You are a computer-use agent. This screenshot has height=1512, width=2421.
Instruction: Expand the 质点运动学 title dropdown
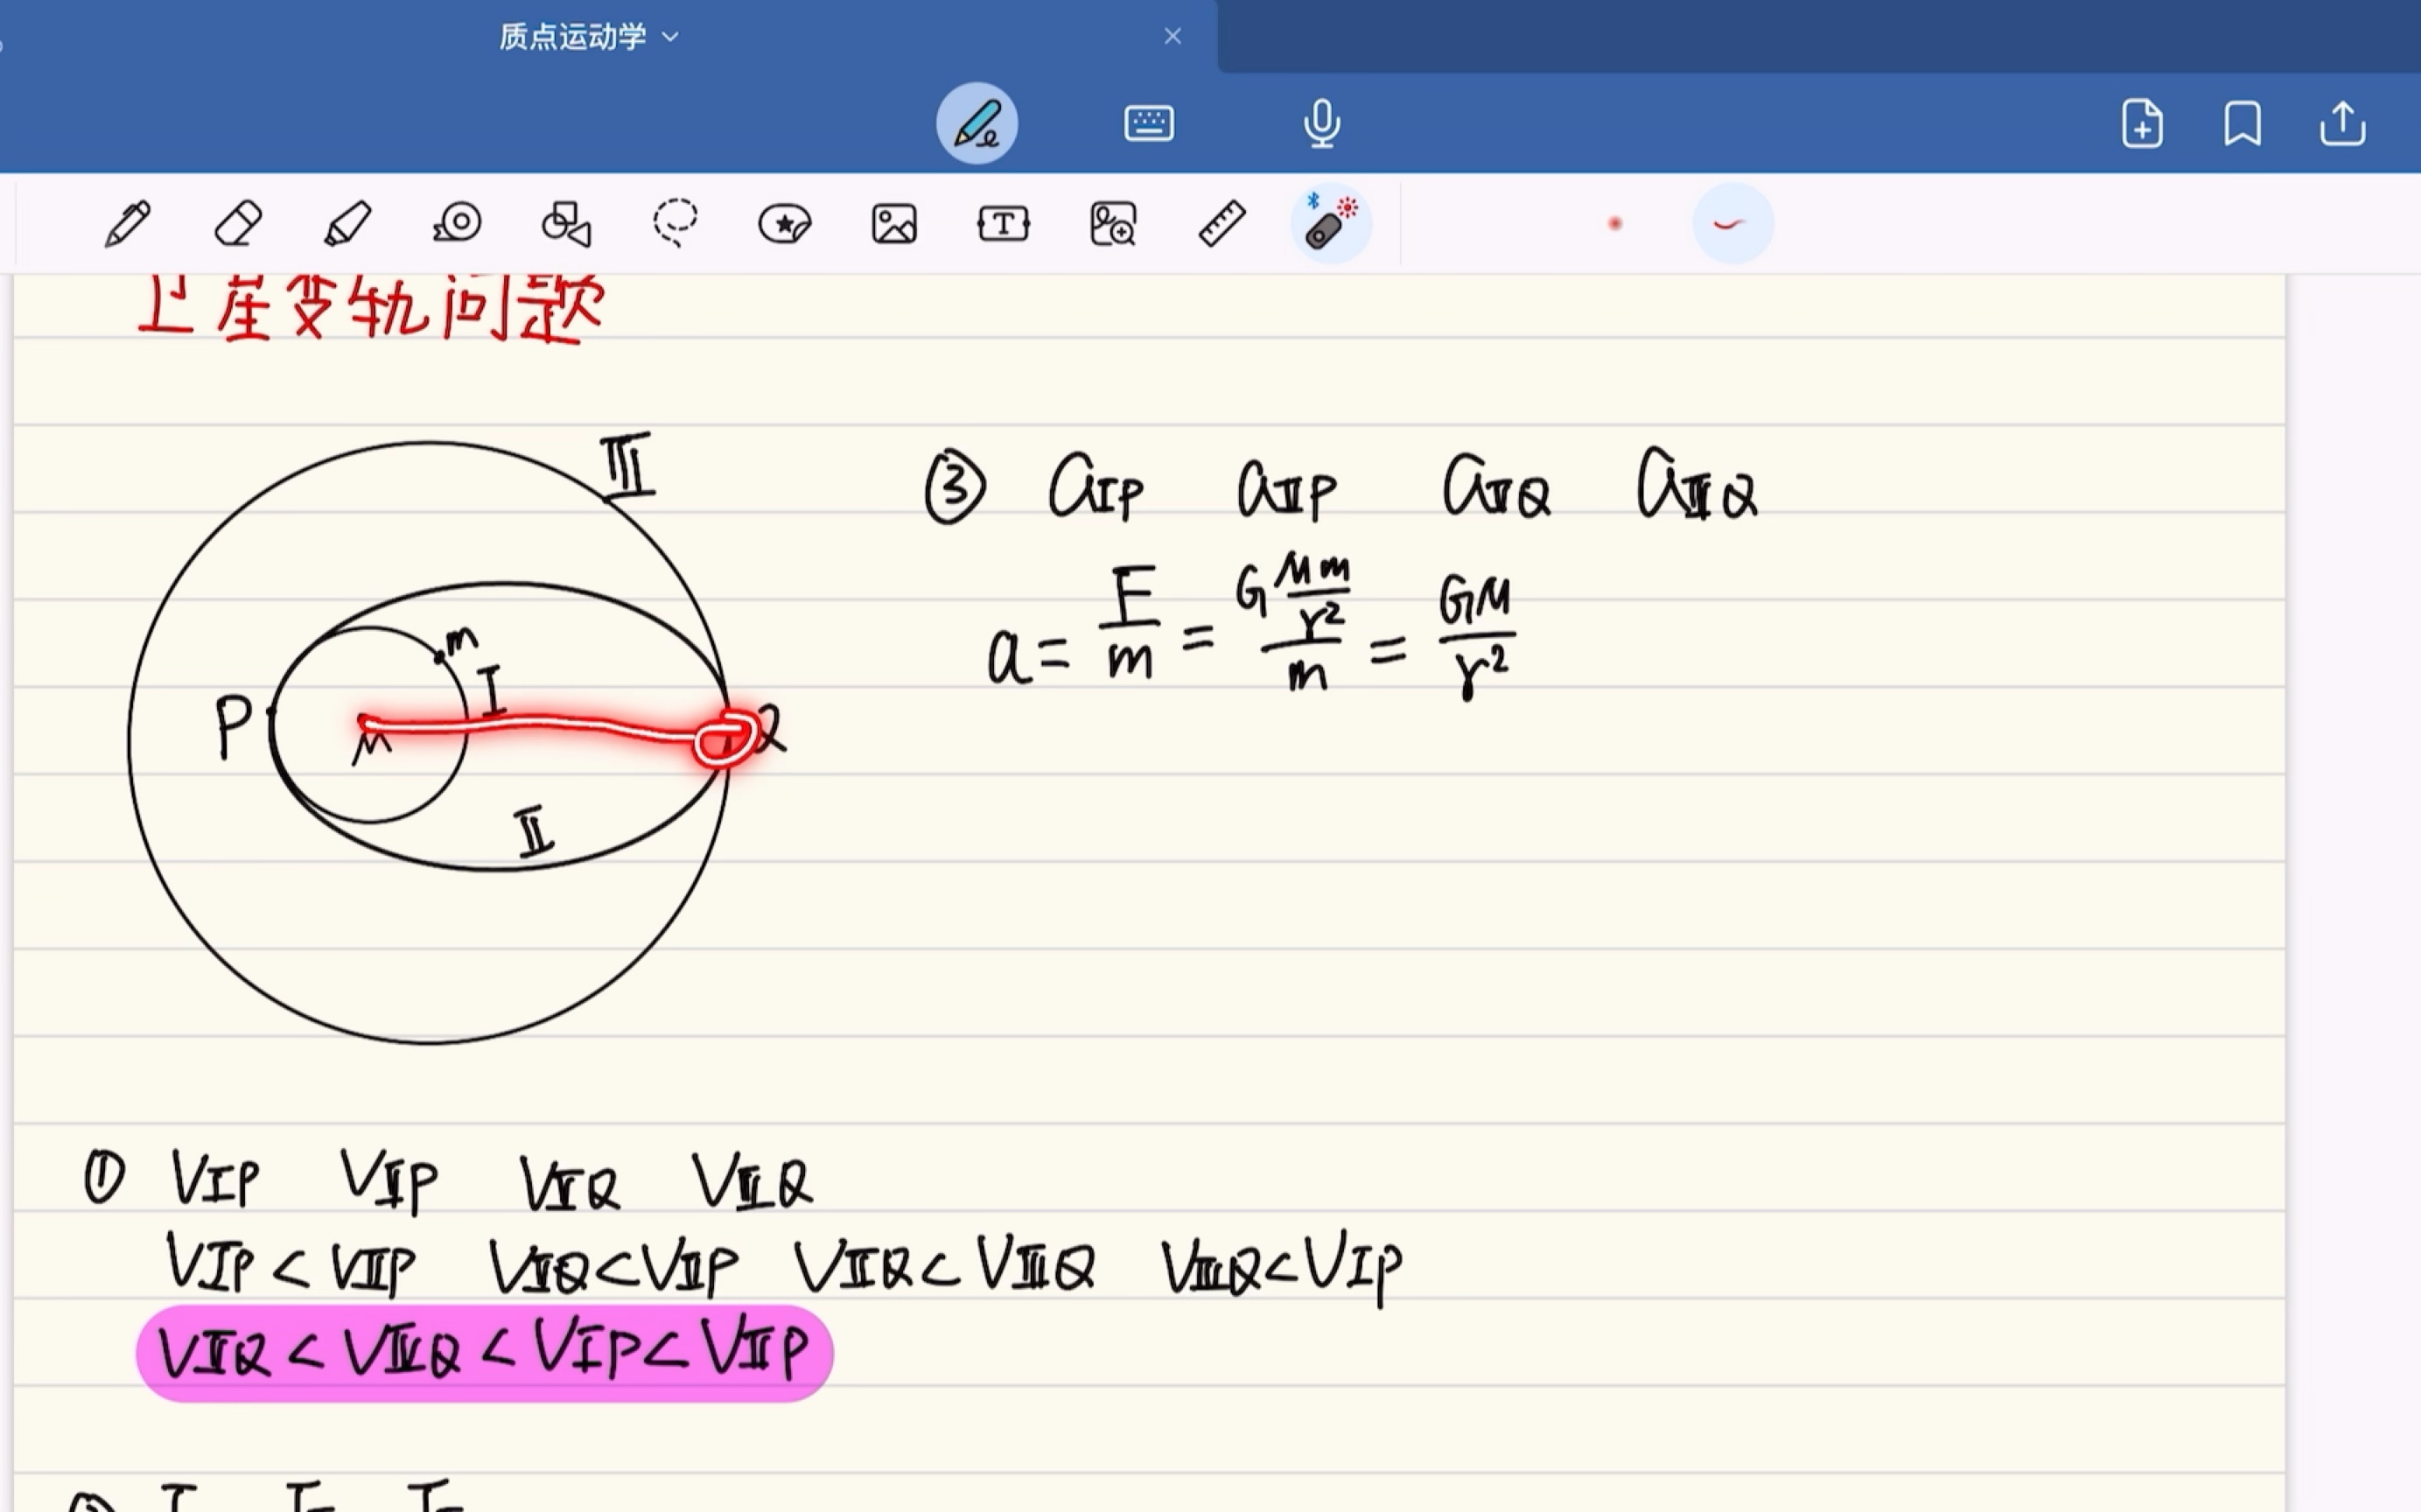click(x=671, y=37)
